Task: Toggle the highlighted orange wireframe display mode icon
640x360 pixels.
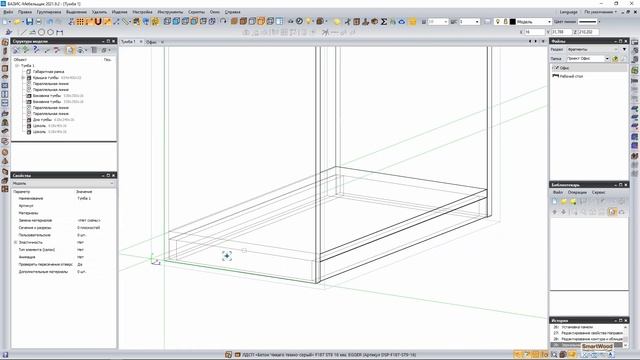Action: [x=260, y=21]
